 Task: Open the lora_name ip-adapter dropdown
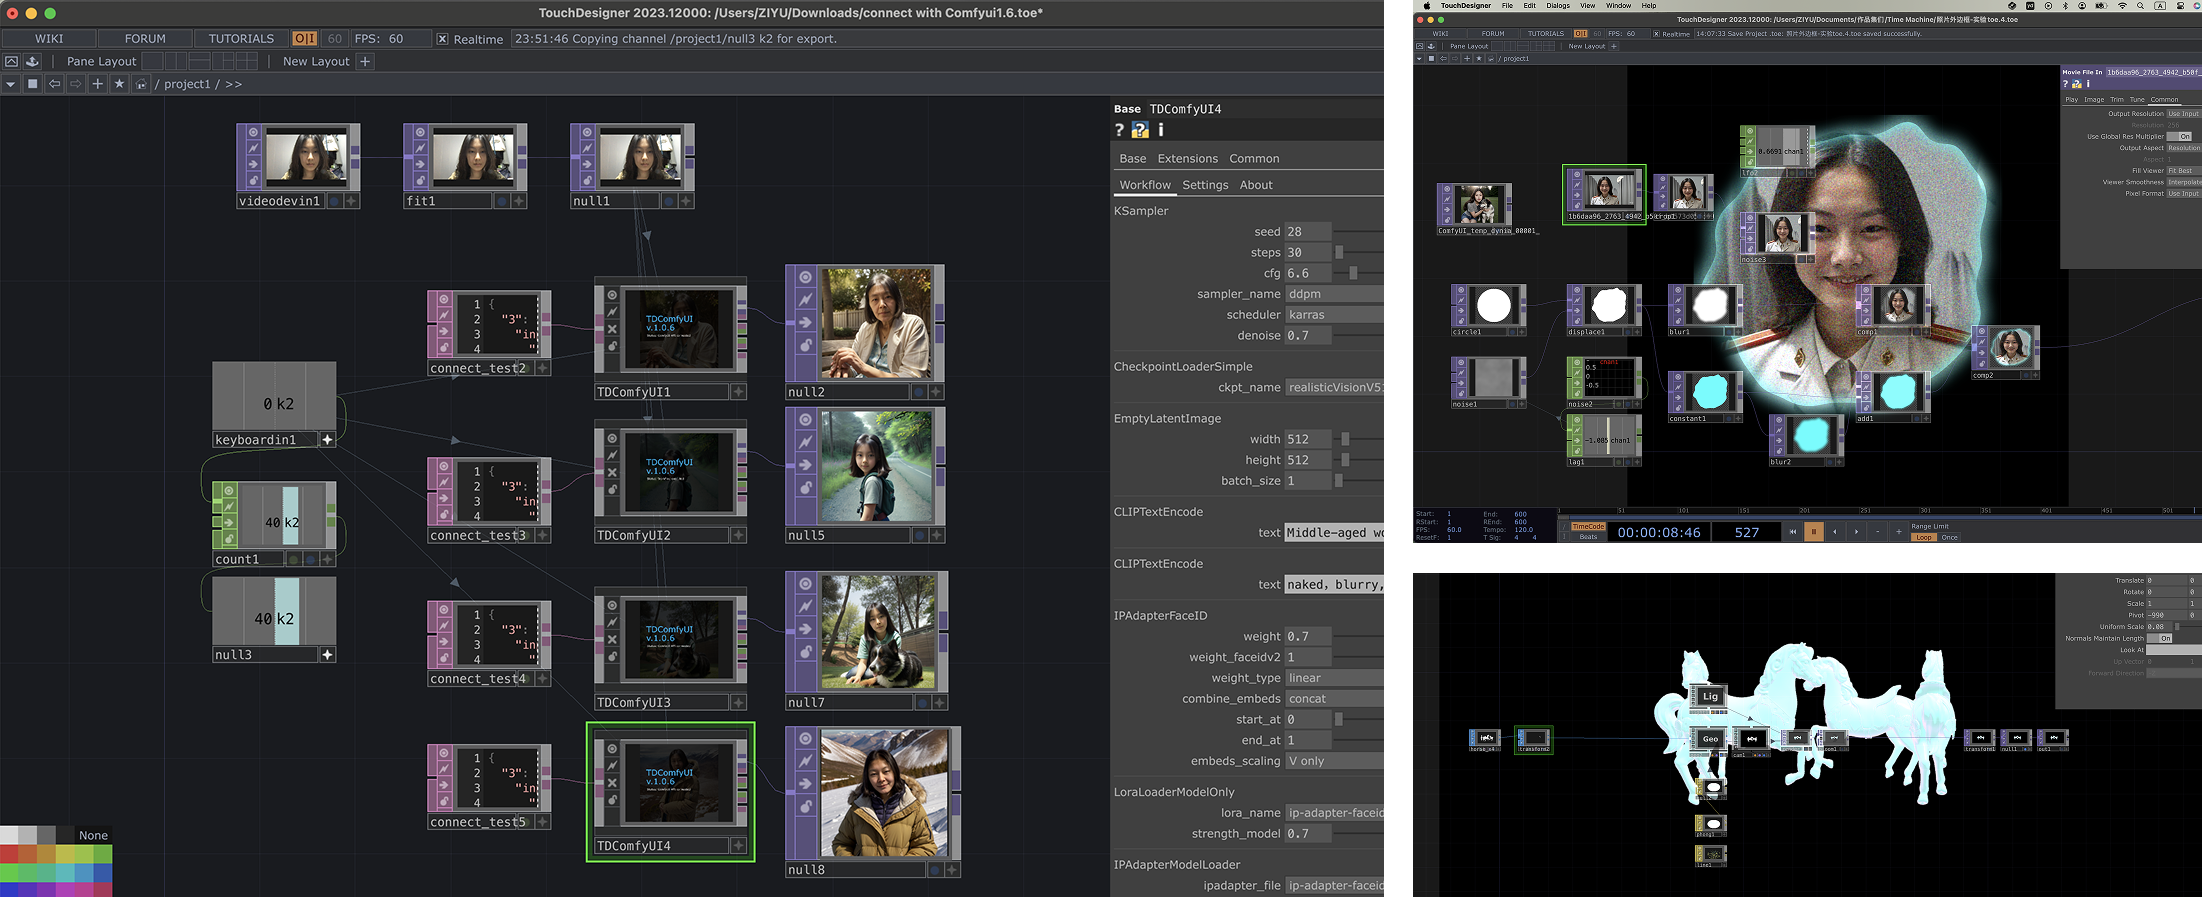(1334, 813)
